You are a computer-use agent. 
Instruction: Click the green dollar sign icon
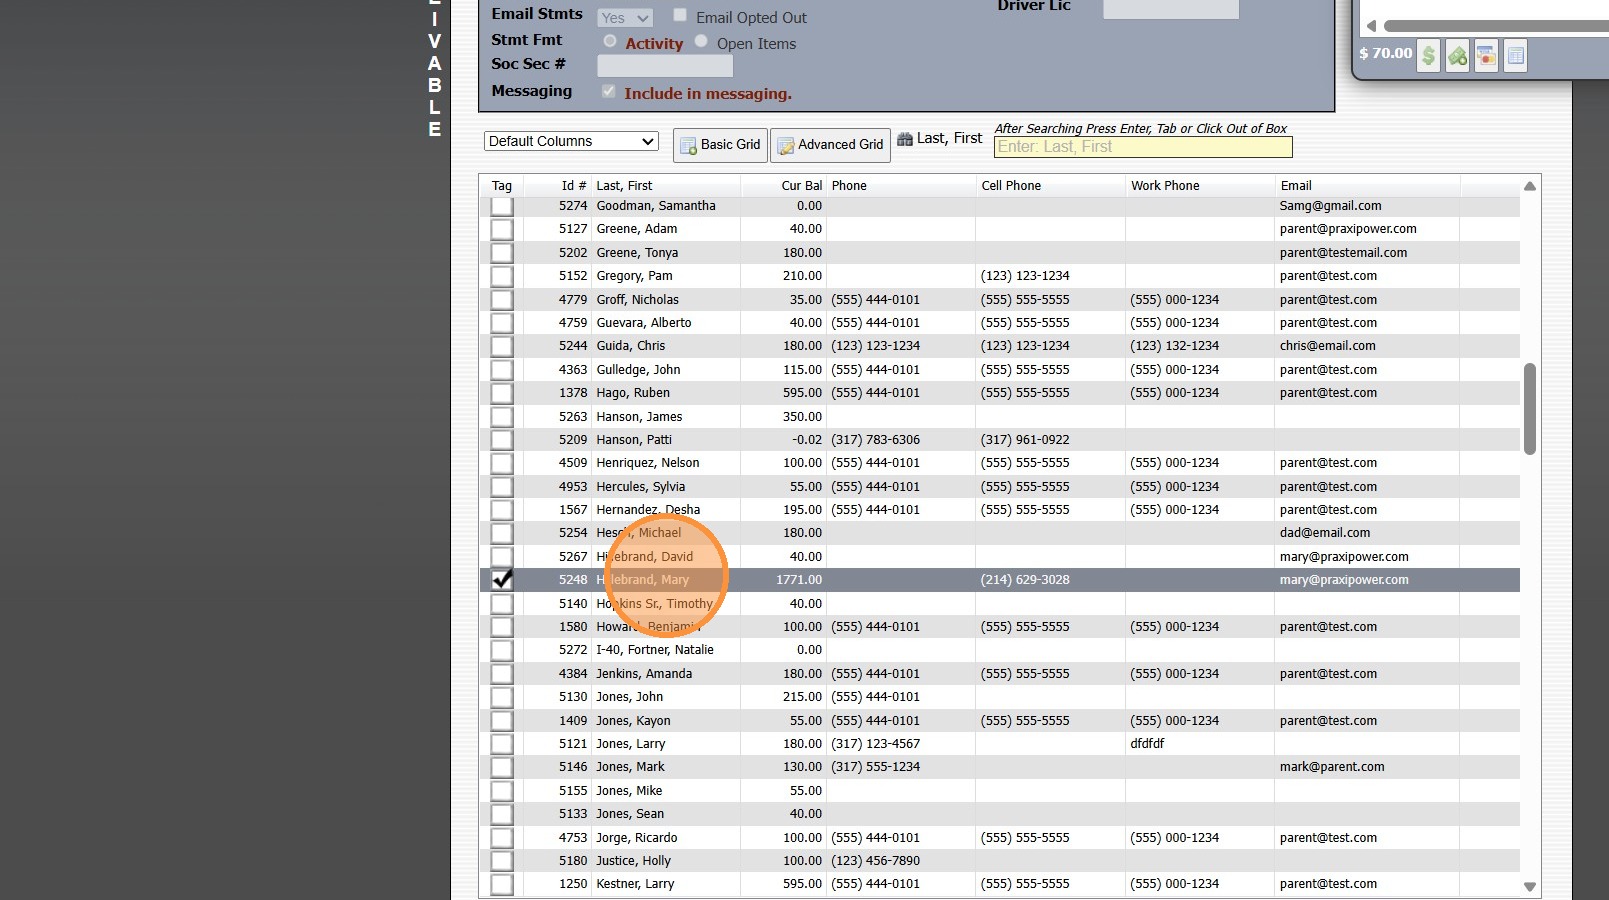(1429, 56)
